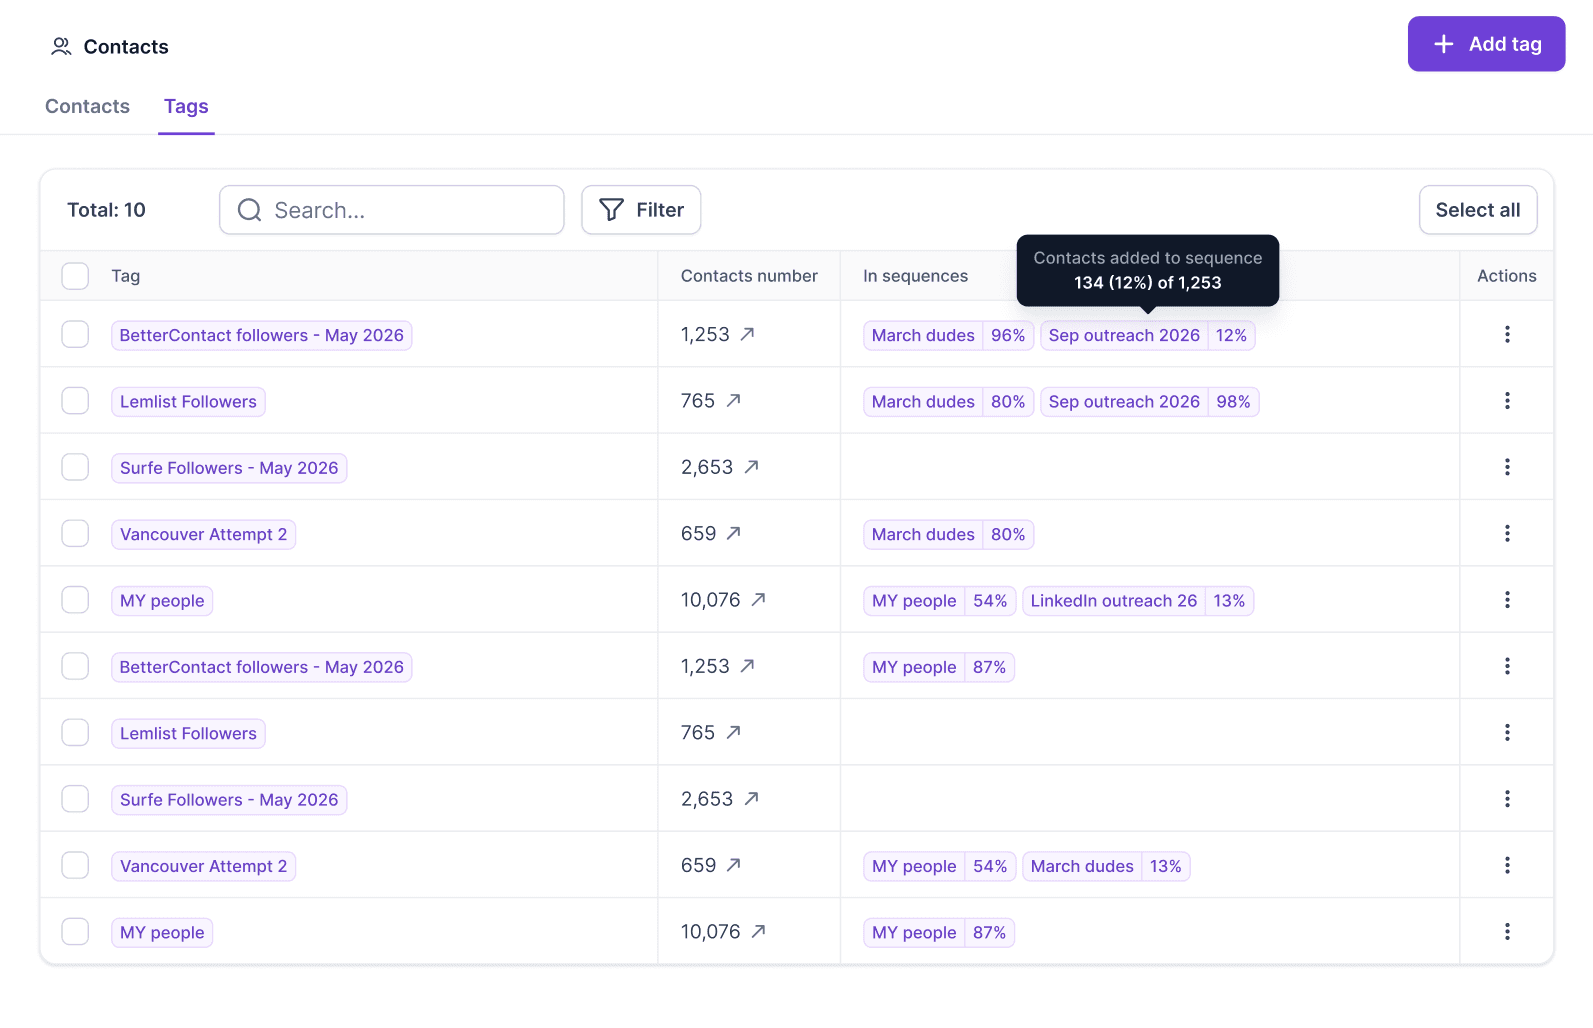
Task: Open three-dot menu for Lemlist Followers row without sequences
Action: click(x=1507, y=733)
